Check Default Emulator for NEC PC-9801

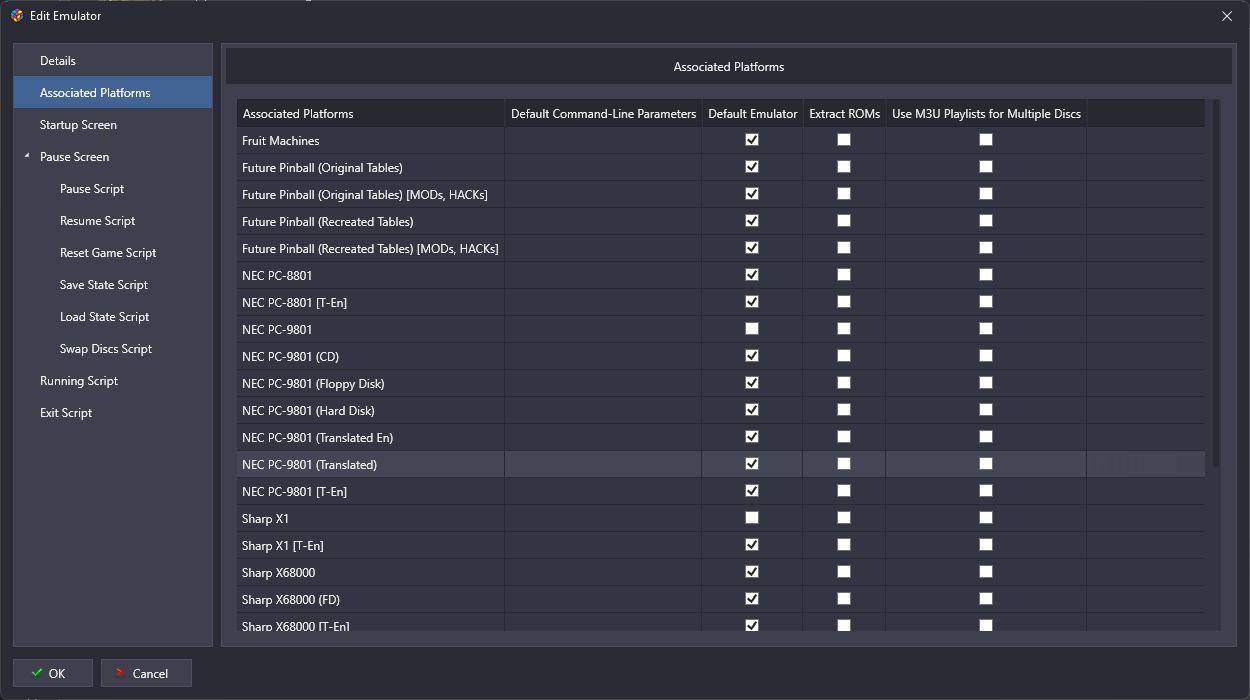752,329
